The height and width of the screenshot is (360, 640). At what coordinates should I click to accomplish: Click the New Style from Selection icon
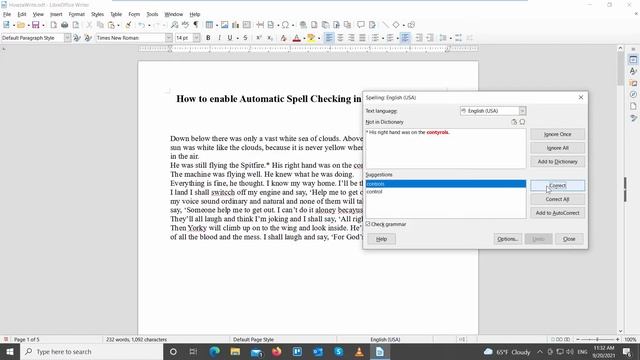coord(88,38)
